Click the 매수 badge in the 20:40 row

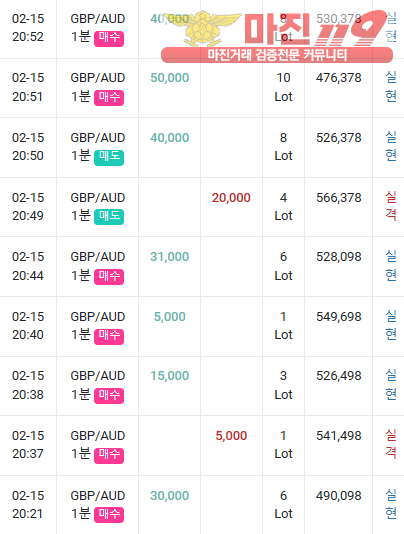(x=109, y=336)
